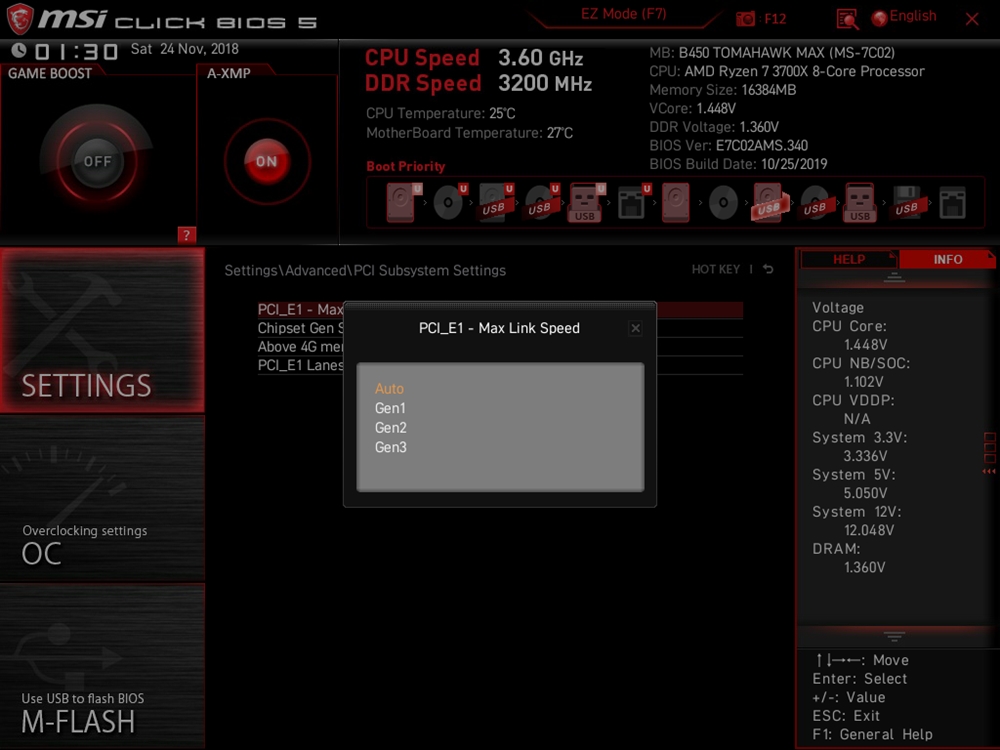Toggle the GAME BOOST knob currently OFF
This screenshot has height=750, width=1000.
point(97,161)
